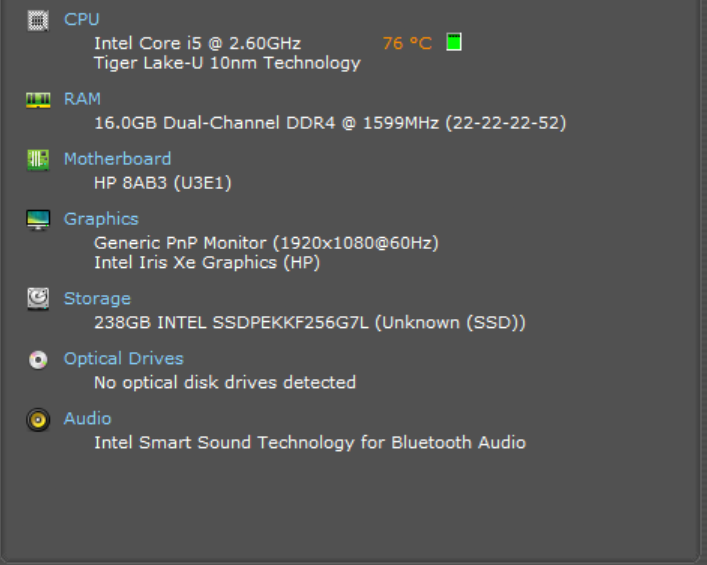The width and height of the screenshot is (707, 565).
Task: Click the green CPU temperature indicator
Action: pyautogui.click(x=454, y=42)
